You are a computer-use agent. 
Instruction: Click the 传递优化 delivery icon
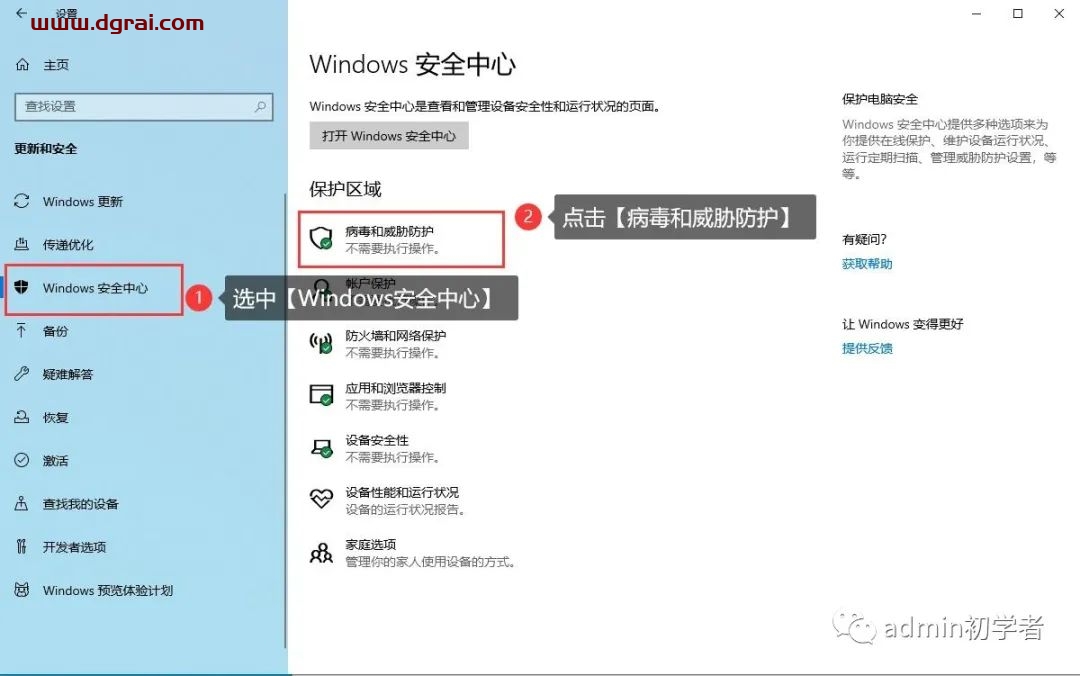[x=21, y=244]
